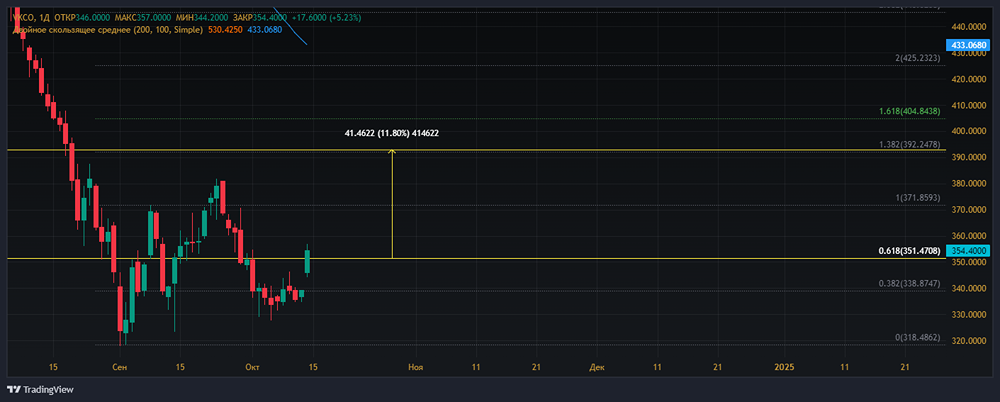The image size is (1000, 402).
Task: Click the blue 433.0680 tag on price axis
Action: tap(969, 45)
